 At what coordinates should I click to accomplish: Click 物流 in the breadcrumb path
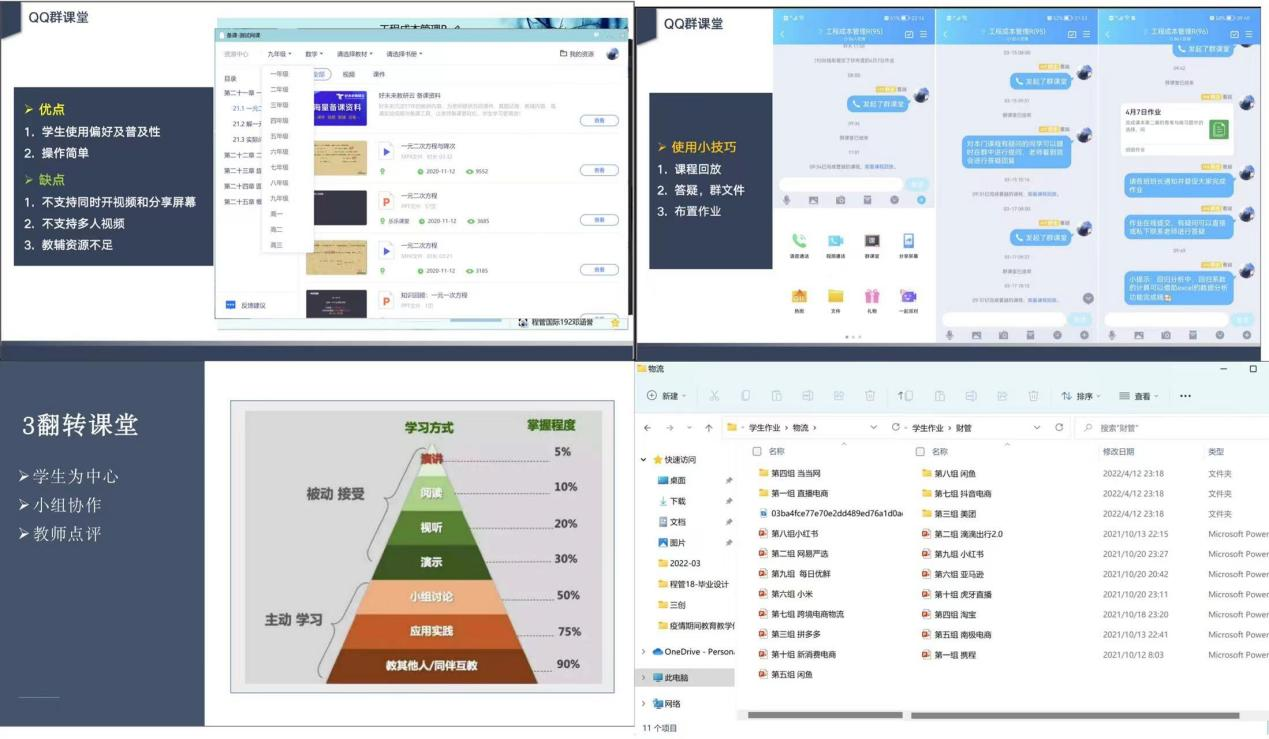pos(801,428)
